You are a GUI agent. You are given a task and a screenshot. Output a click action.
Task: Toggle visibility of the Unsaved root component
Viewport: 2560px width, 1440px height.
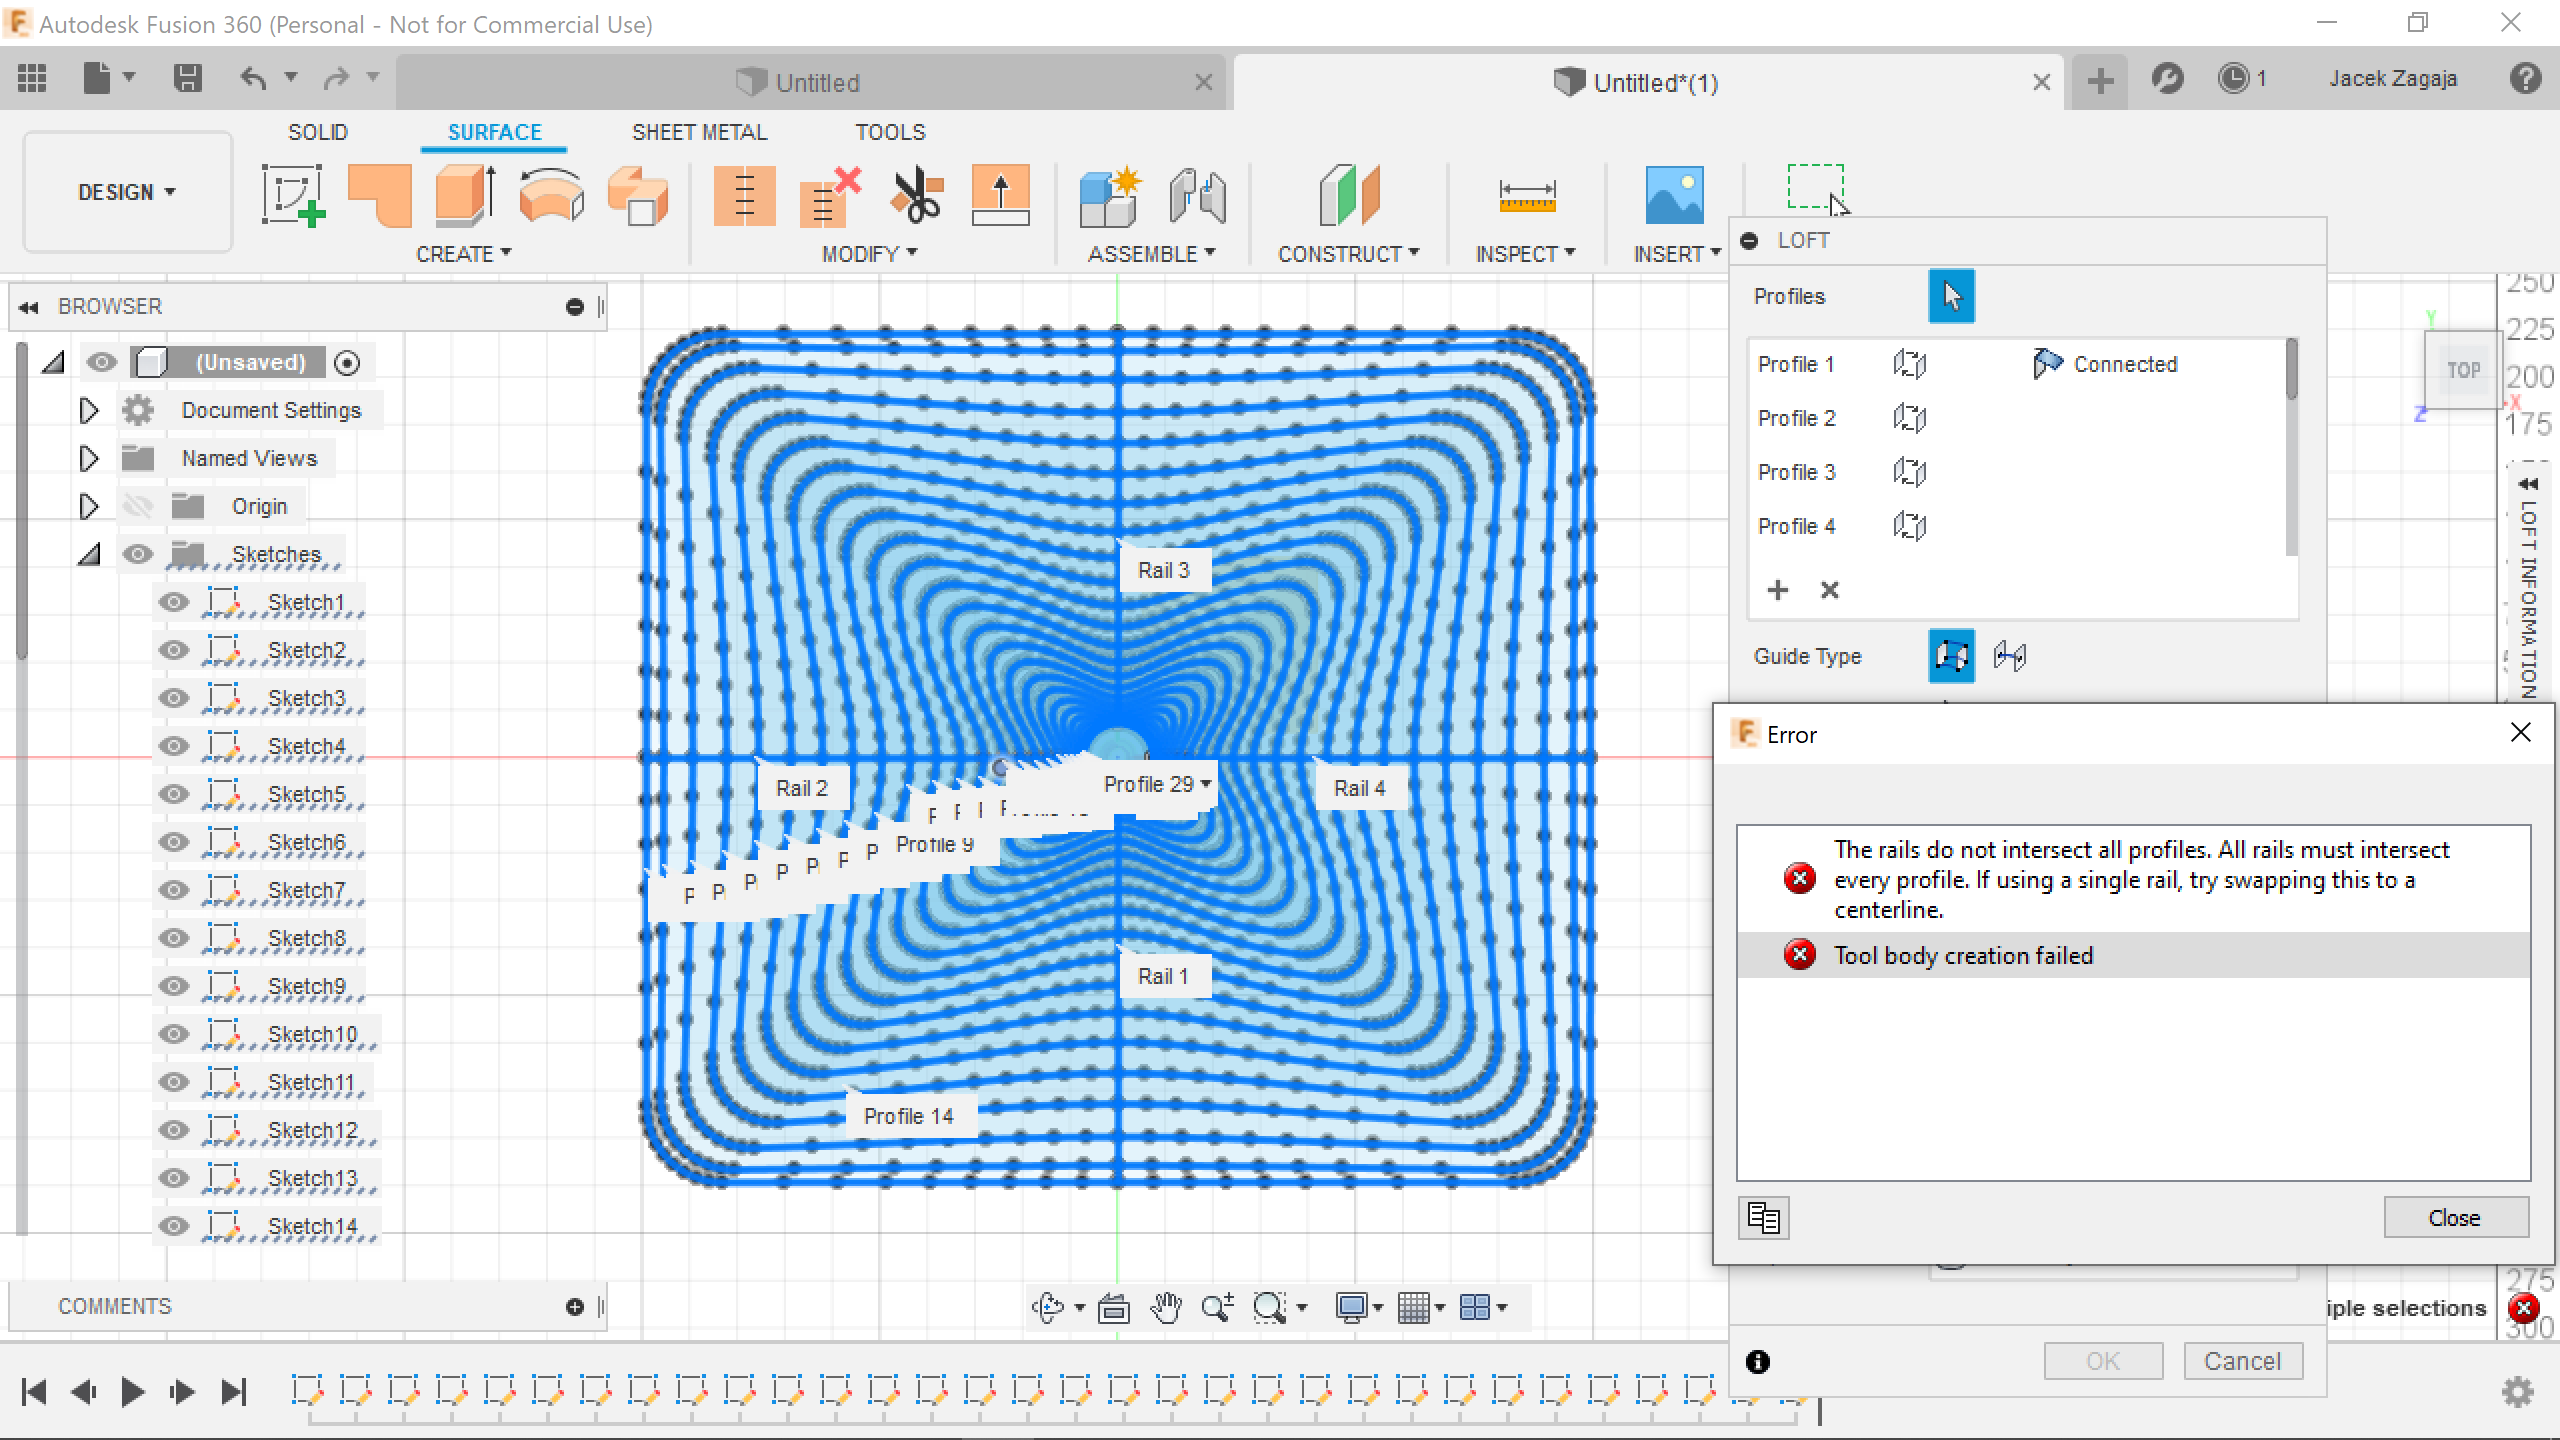101,362
